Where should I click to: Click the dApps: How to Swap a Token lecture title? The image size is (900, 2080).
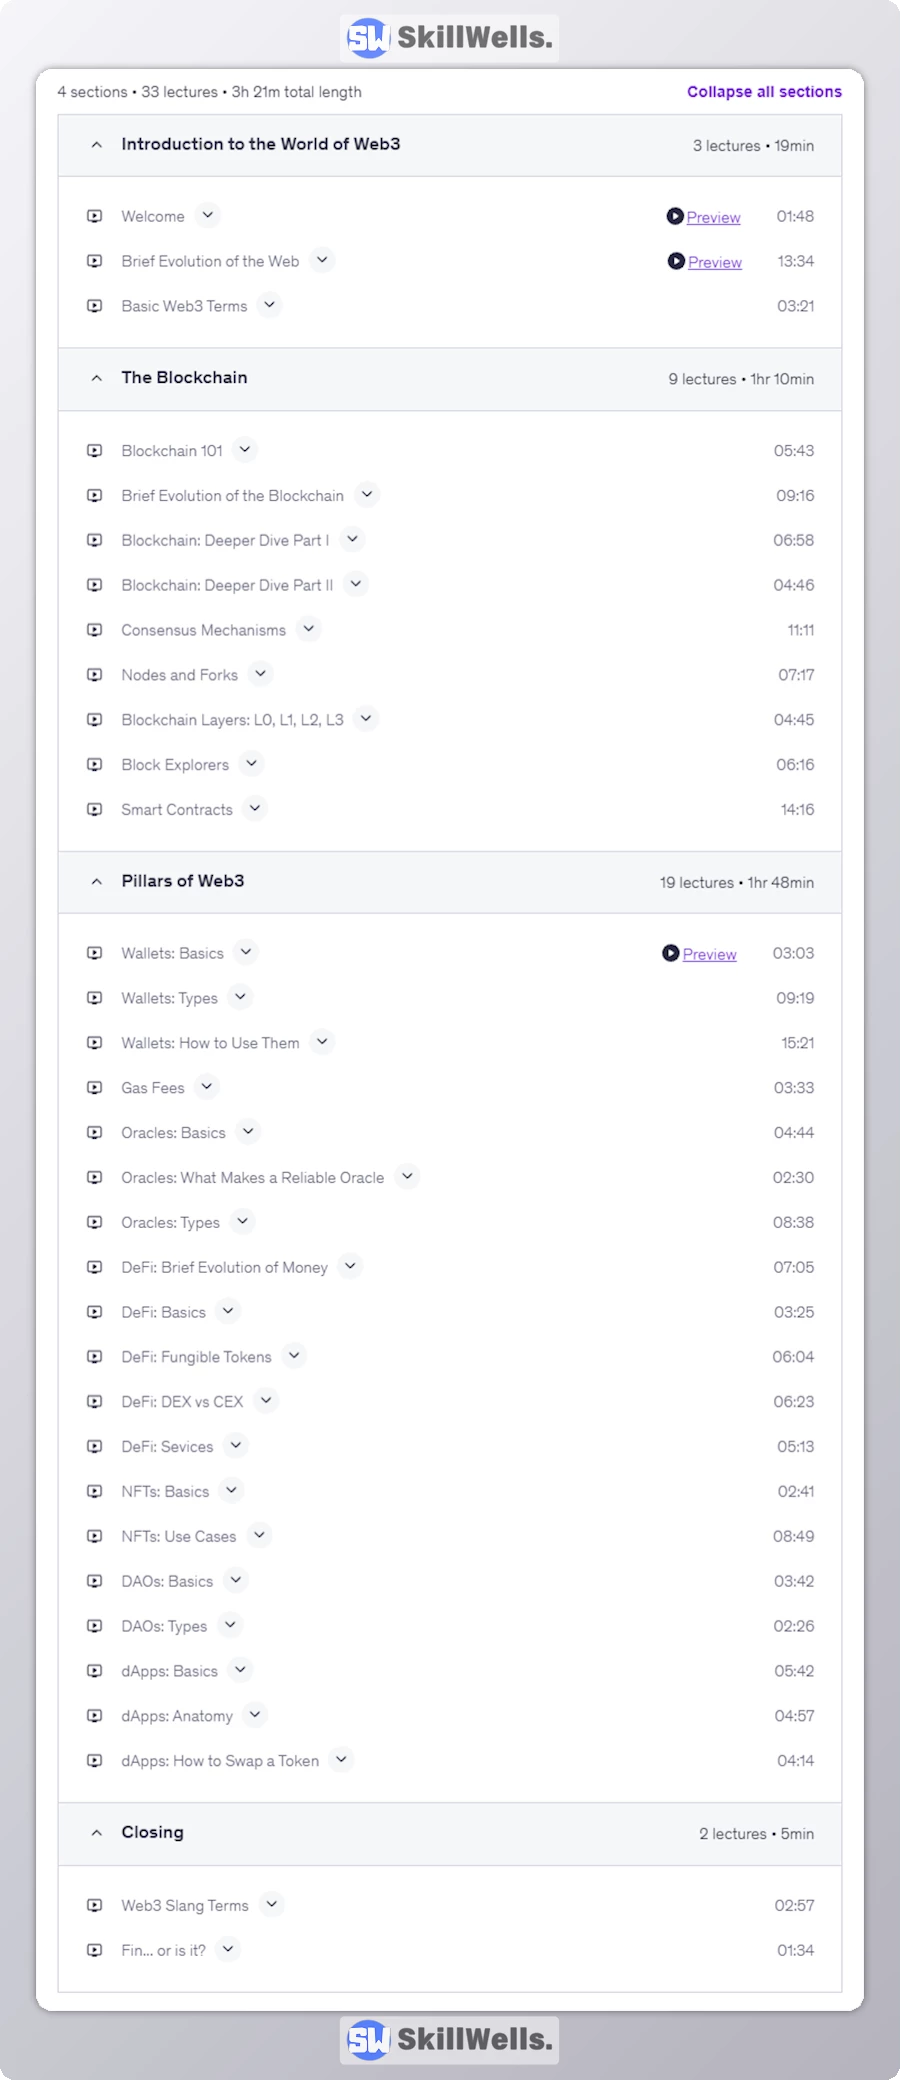coord(220,1761)
